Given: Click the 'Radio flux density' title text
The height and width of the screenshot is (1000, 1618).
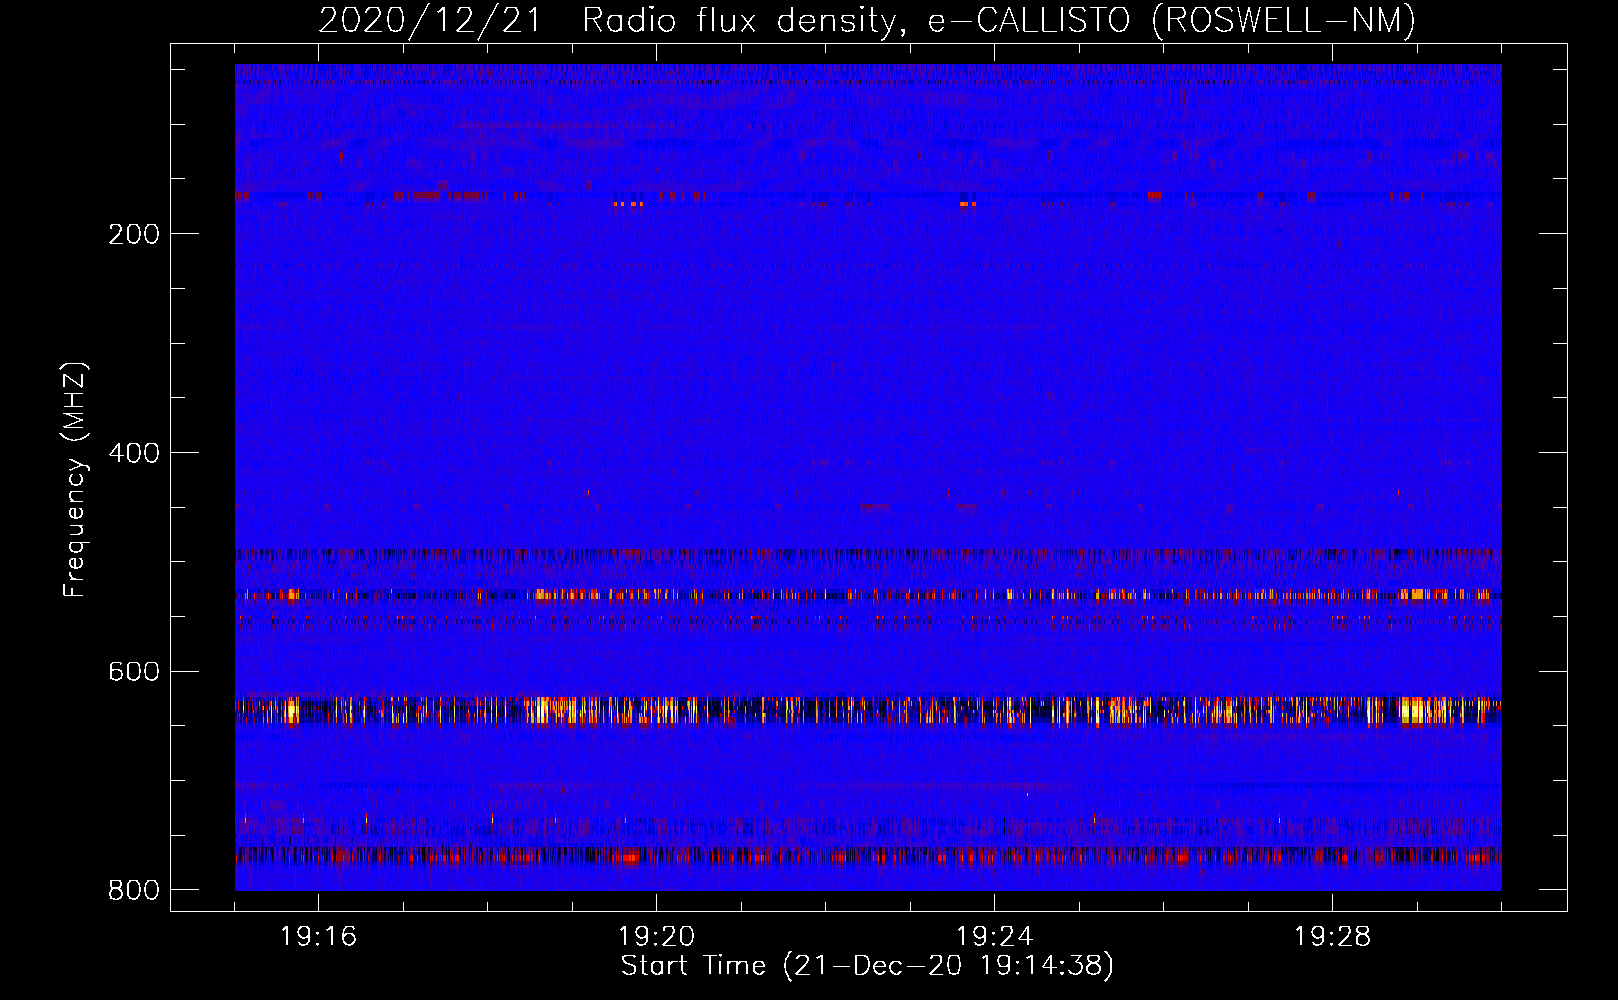Looking at the screenshot, I should [x=745, y=21].
